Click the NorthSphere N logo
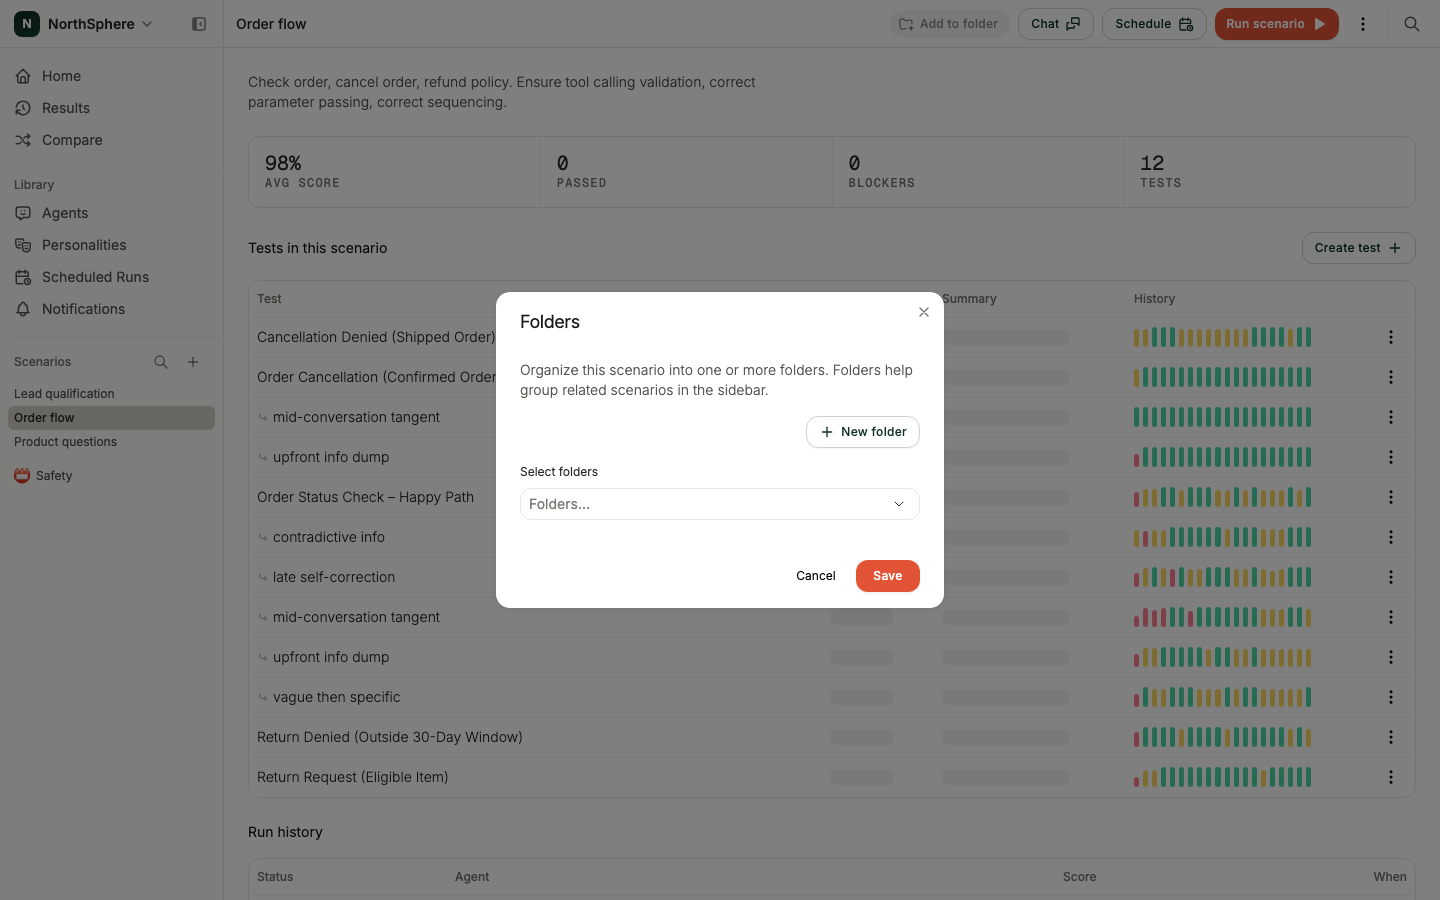The width and height of the screenshot is (1440, 900). point(27,23)
